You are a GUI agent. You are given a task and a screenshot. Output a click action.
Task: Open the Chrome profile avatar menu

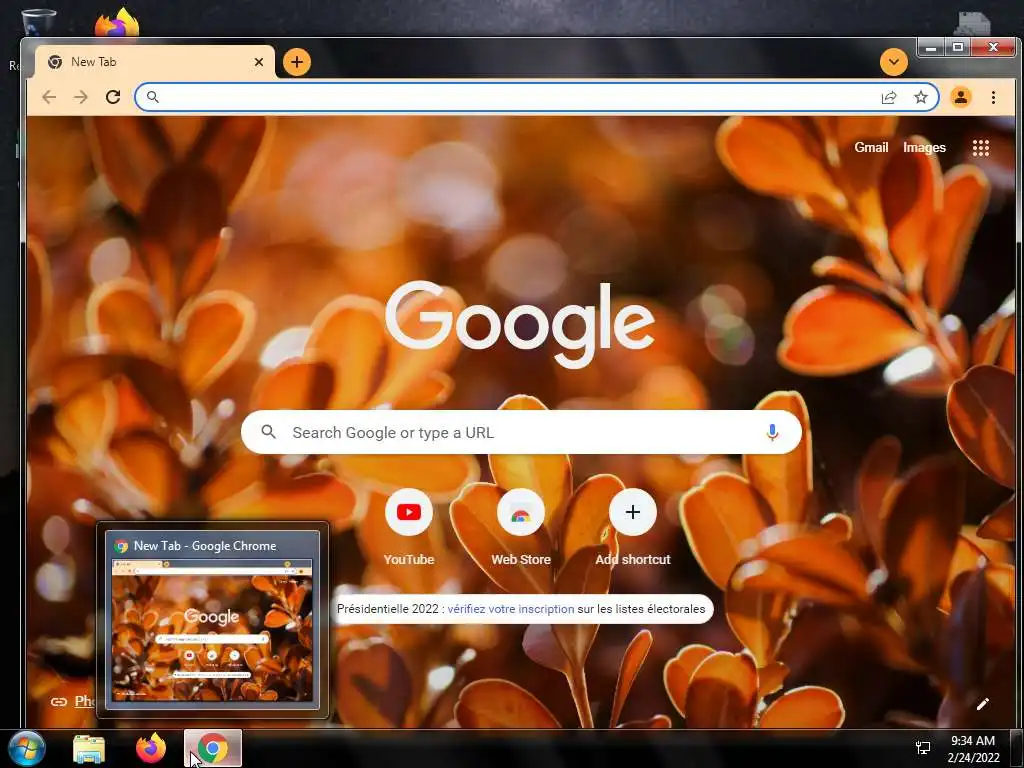[x=961, y=97]
